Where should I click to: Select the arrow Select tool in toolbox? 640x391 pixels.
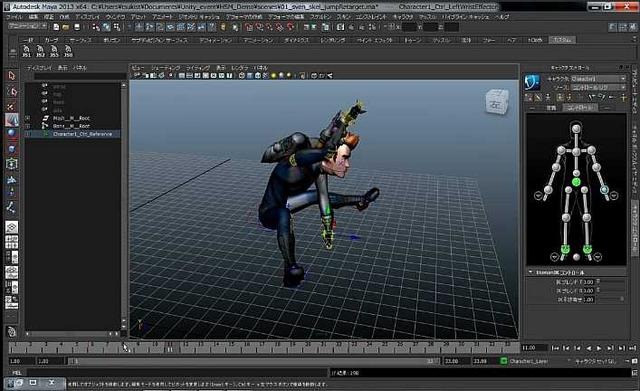click(11, 76)
